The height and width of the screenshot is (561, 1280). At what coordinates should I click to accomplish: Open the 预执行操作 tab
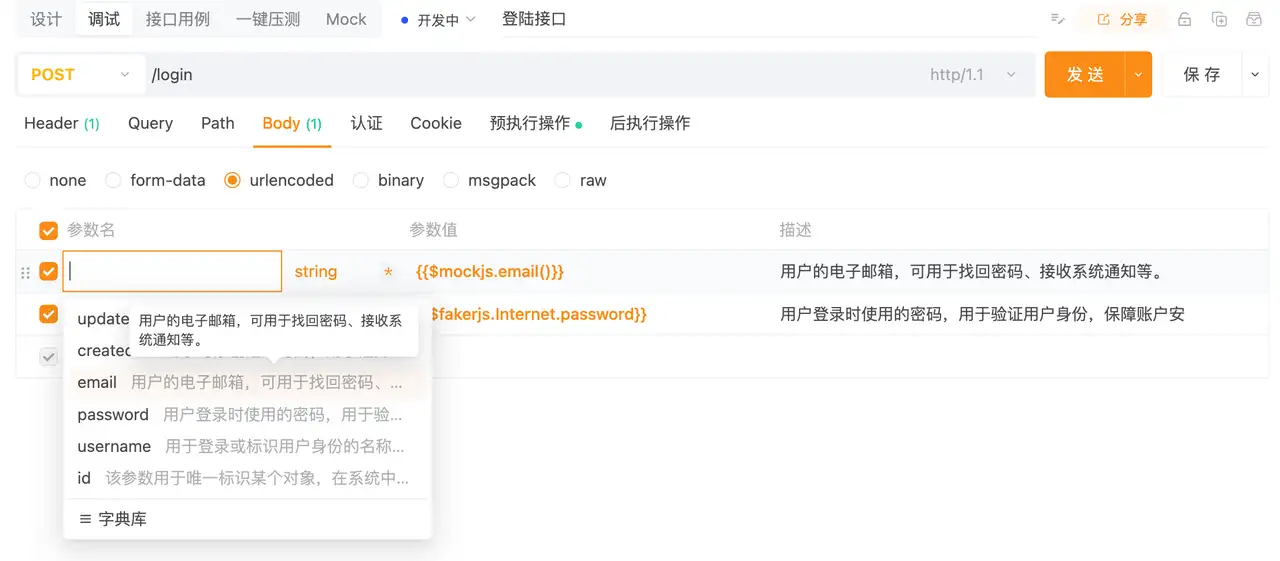pos(536,123)
